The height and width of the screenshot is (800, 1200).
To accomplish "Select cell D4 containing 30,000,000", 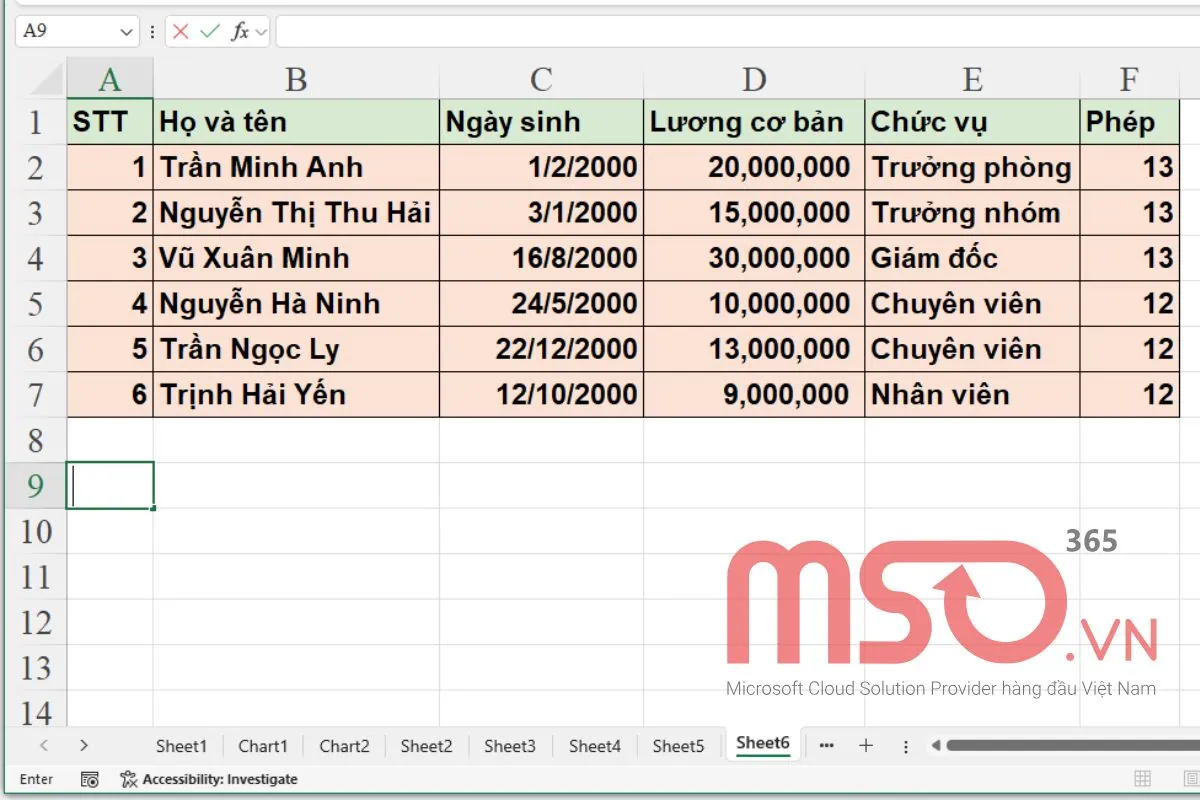I will [753, 257].
